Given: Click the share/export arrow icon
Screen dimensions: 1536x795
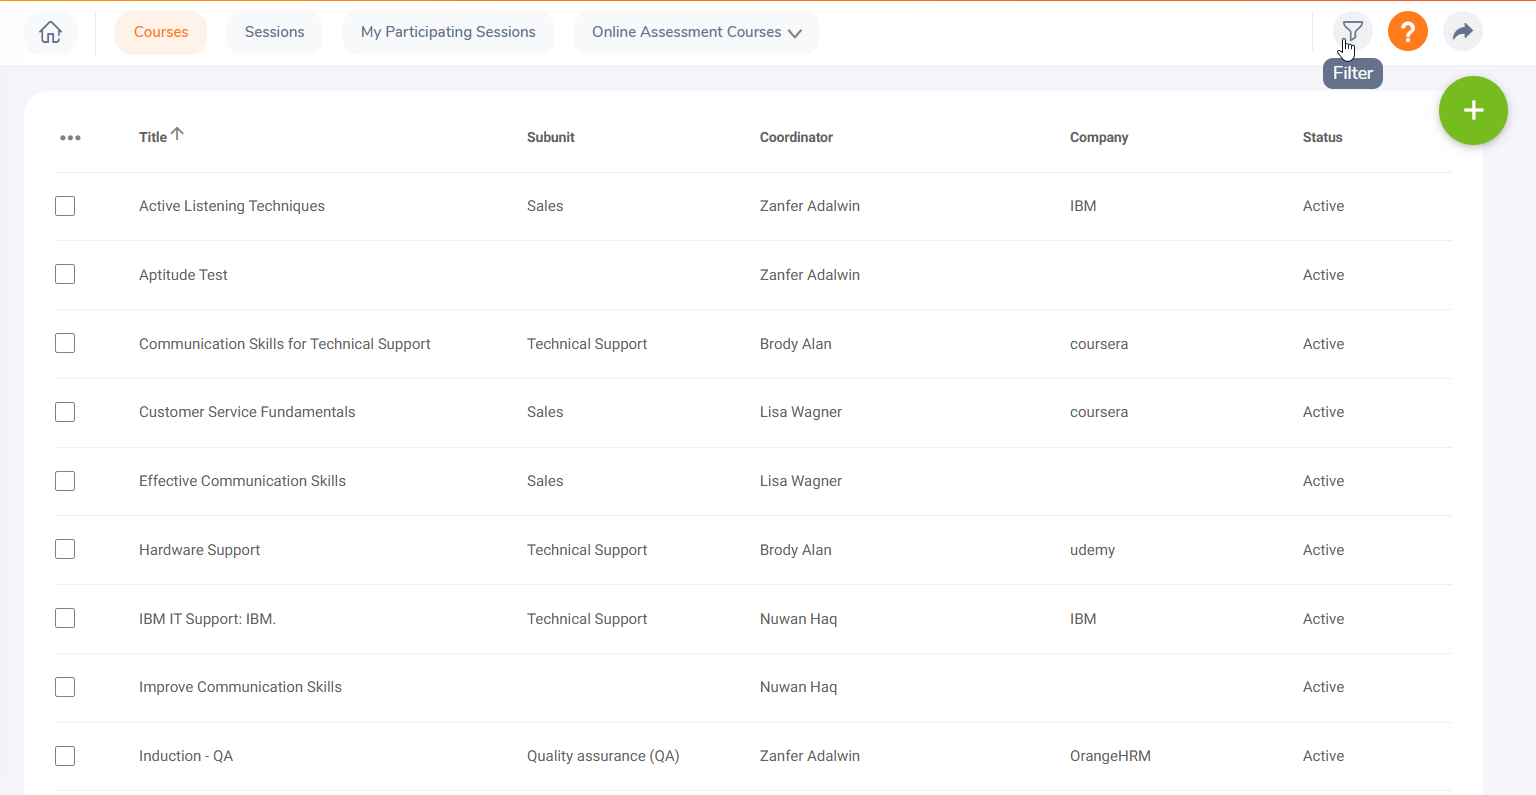Looking at the screenshot, I should tap(1462, 31).
